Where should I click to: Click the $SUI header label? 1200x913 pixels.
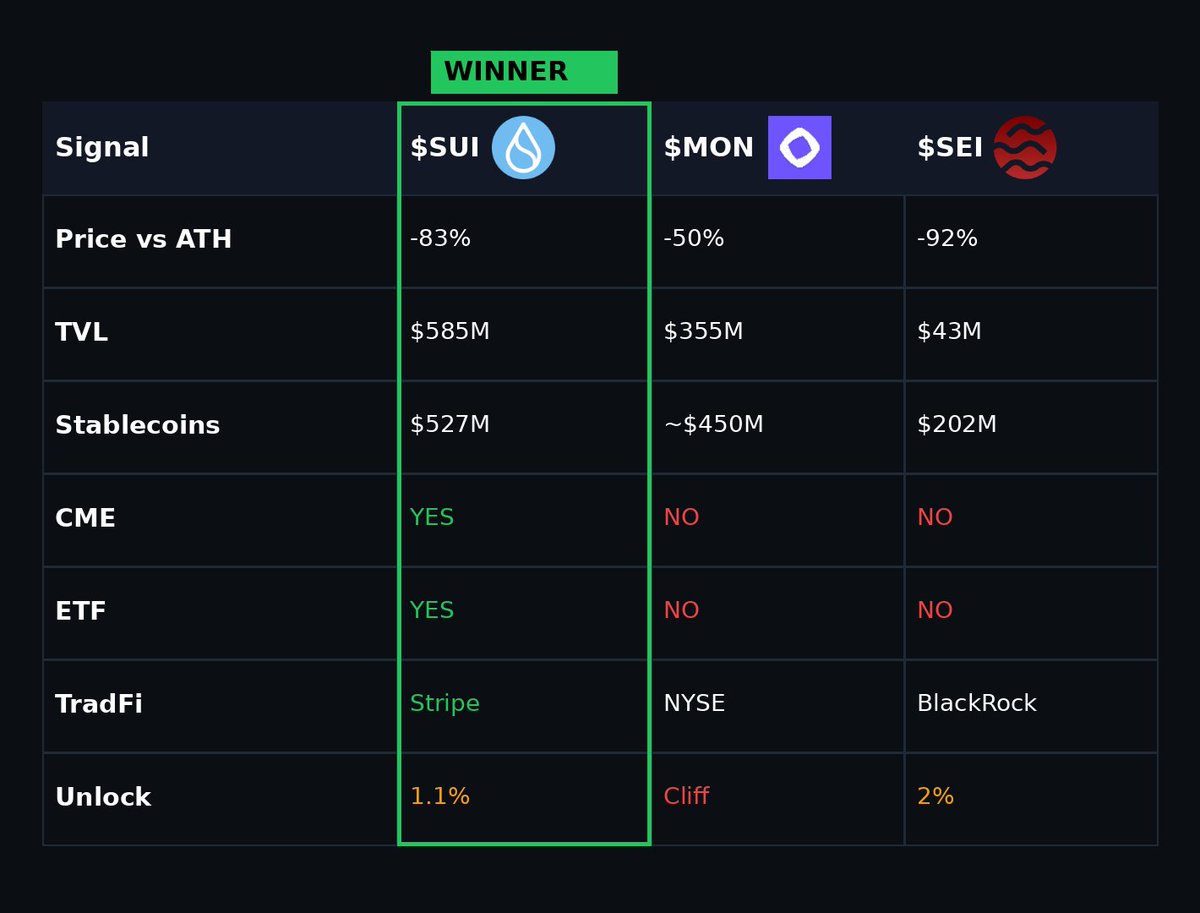pyautogui.click(x=444, y=148)
